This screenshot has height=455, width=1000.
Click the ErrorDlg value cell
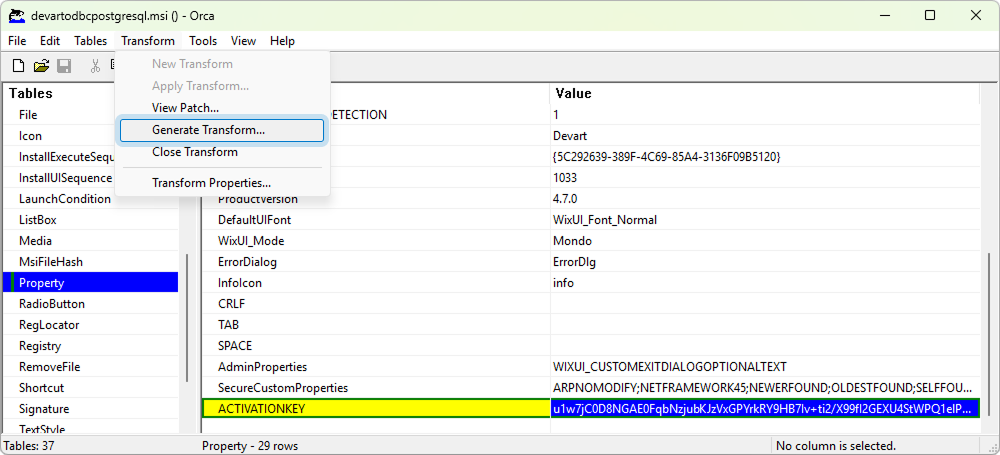pyautogui.click(x=765, y=262)
